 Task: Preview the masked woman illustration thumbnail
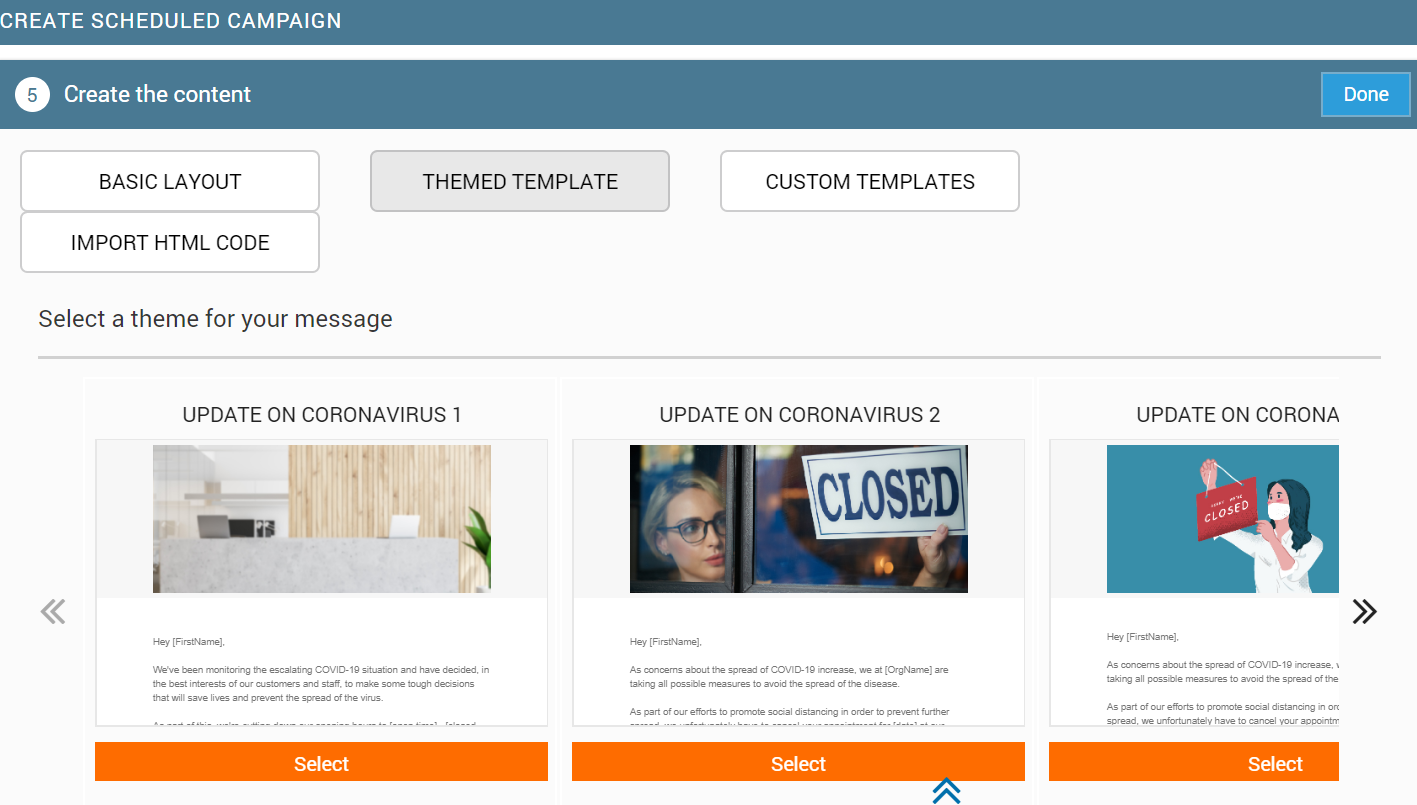point(1223,519)
